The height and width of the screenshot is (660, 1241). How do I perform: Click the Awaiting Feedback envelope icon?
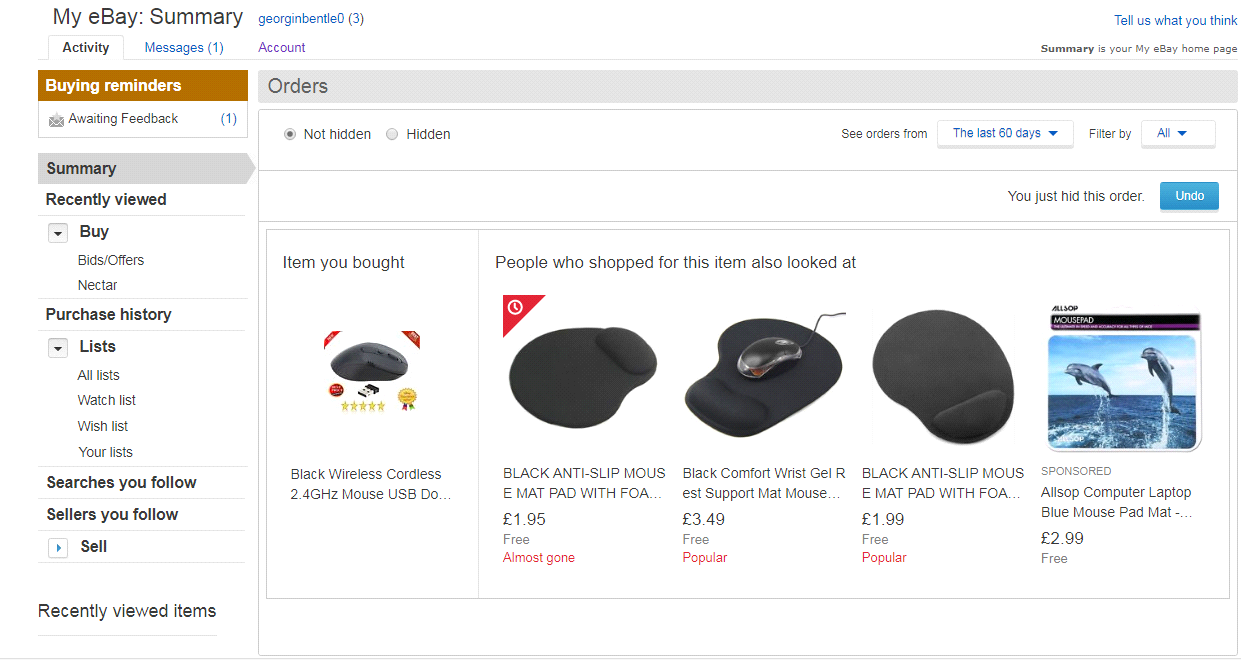pyautogui.click(x=56, y=120)
